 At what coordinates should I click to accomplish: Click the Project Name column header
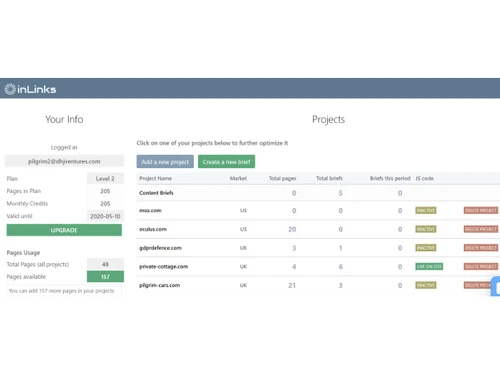coord(155,178)
